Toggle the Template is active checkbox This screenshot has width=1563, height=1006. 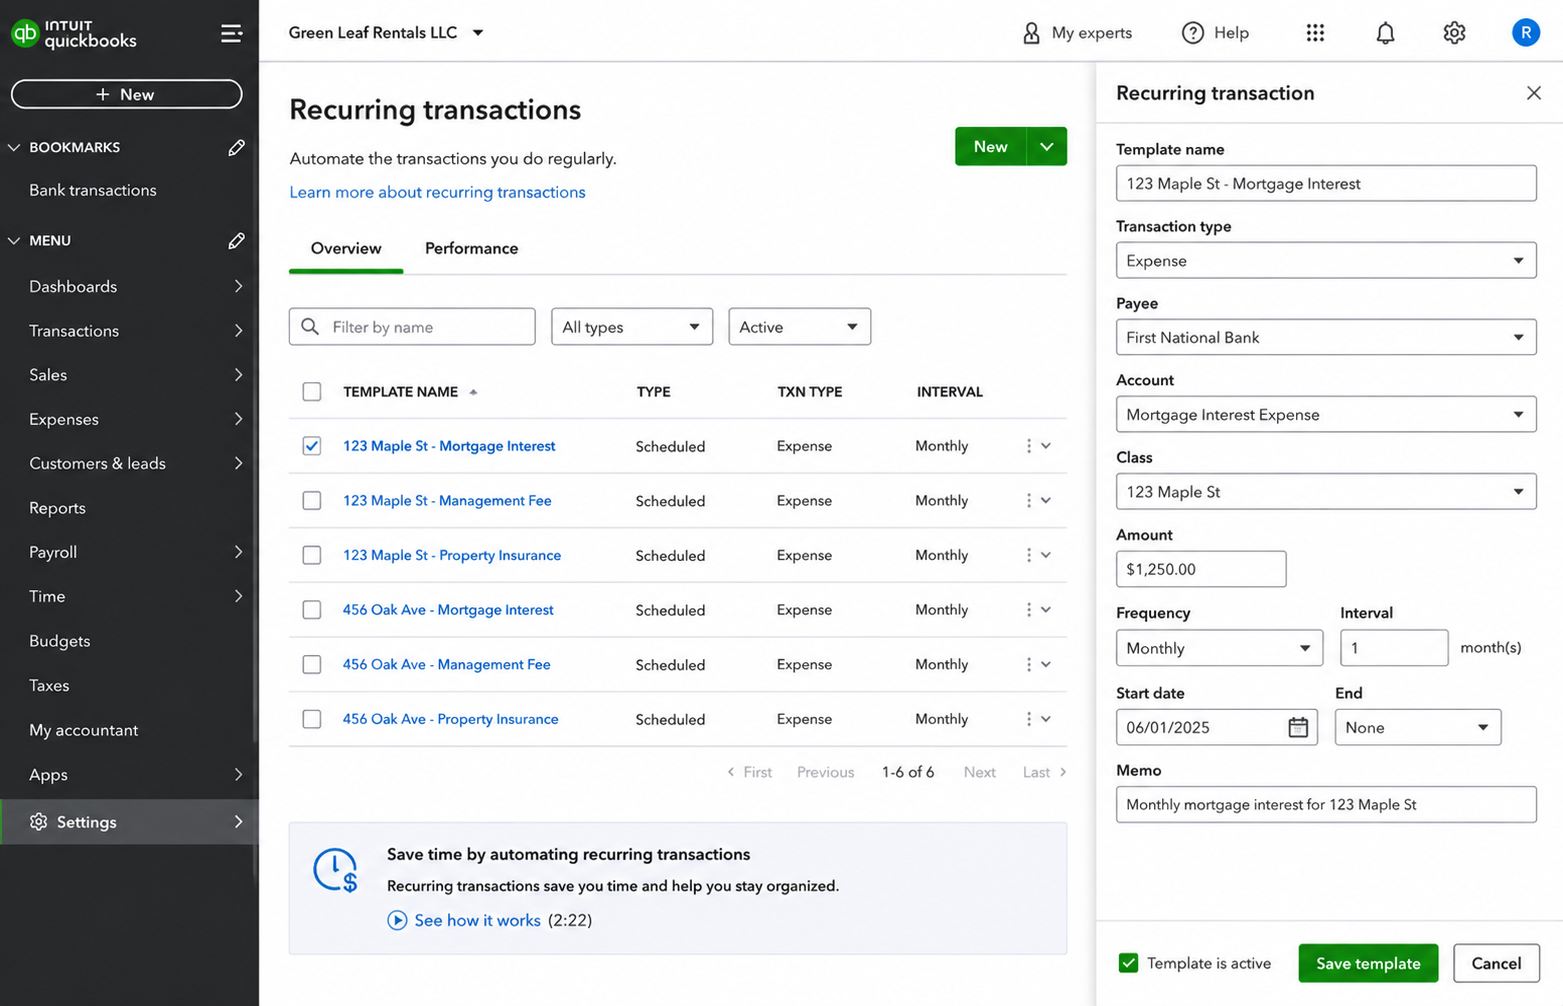pos(1128,963)
